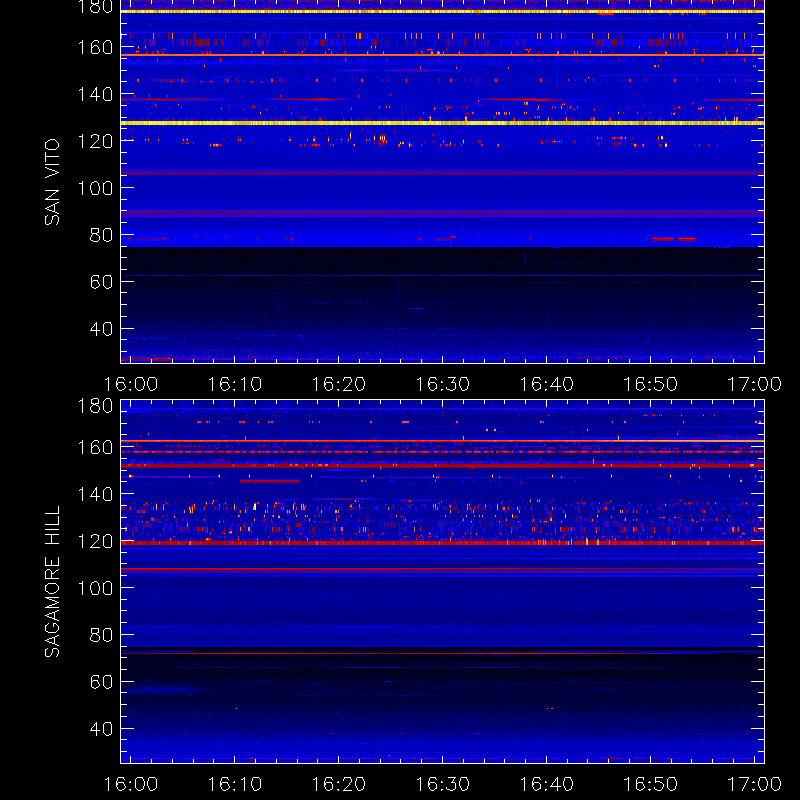Click the SAGAMORE HILL axis label
The height and width of the screenshot is (800, 800).
(x=52, y=582)
